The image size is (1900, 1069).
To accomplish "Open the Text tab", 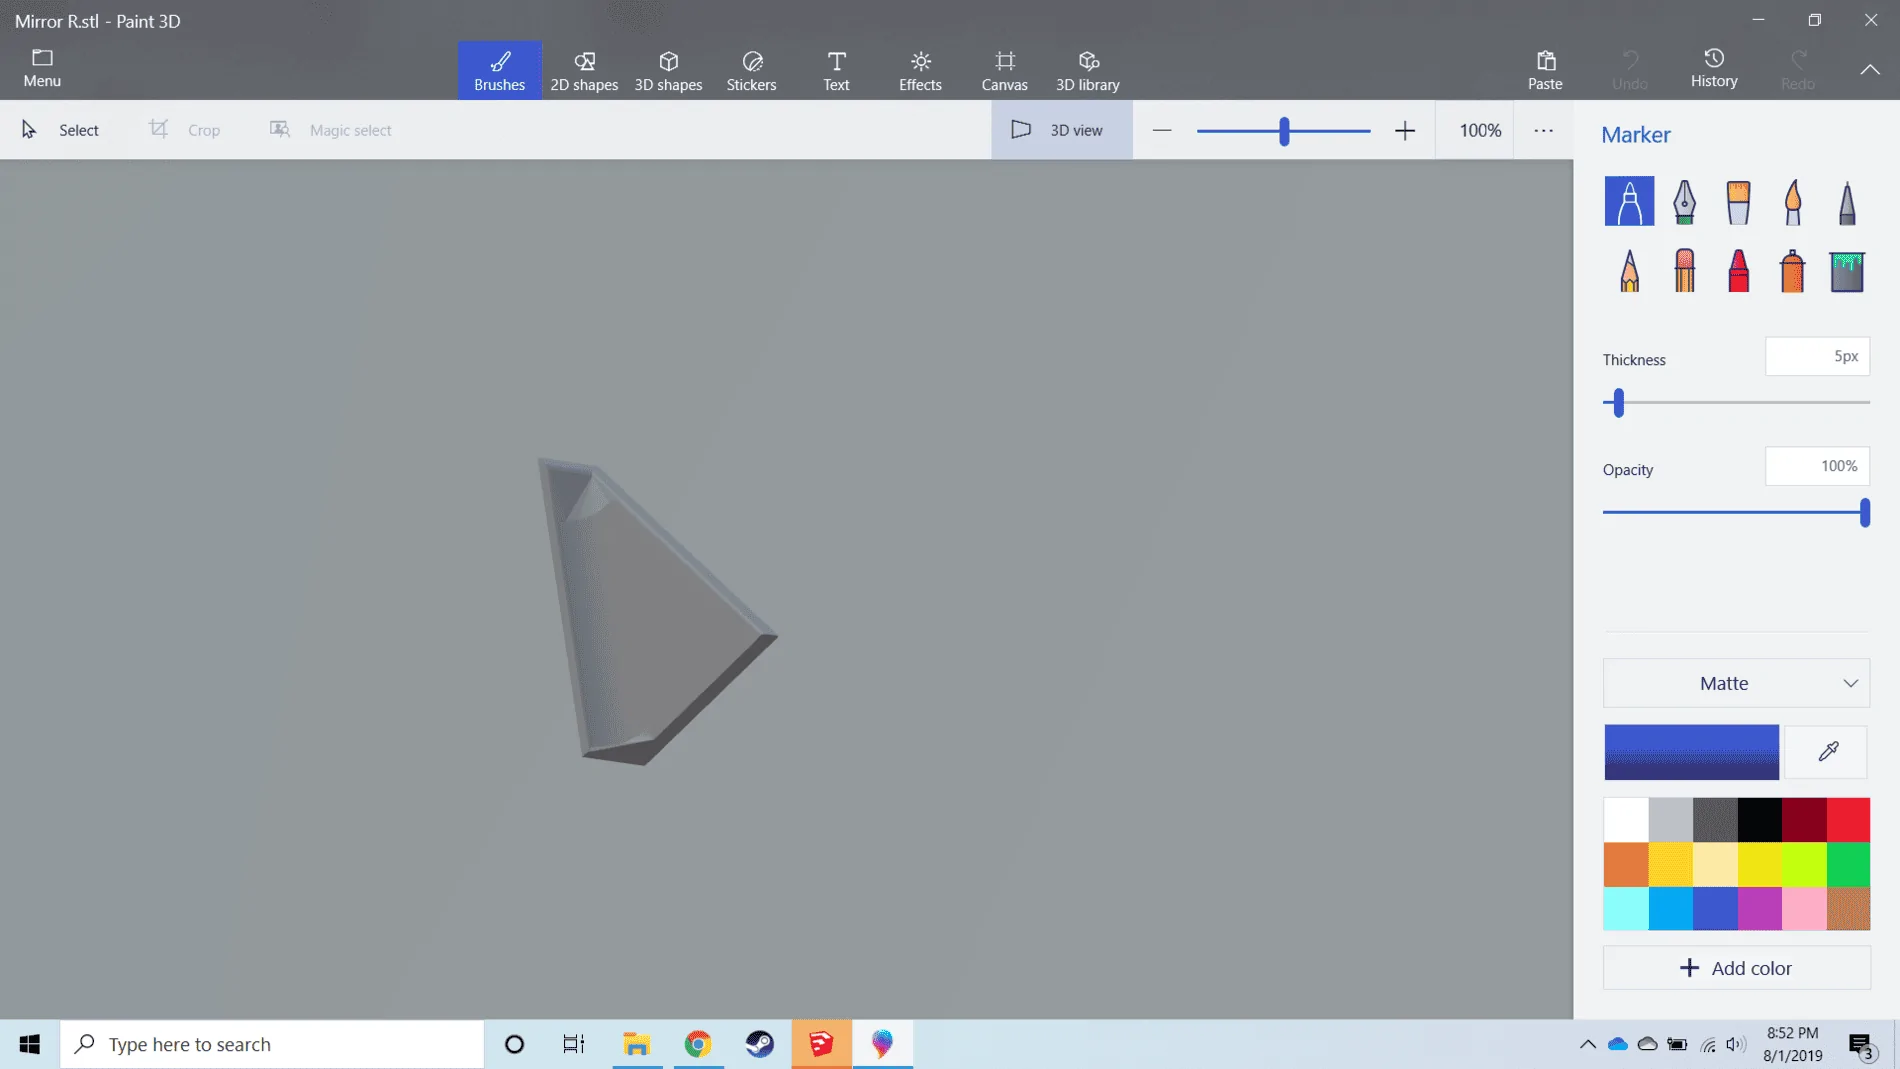I will [x=836, y=70].
